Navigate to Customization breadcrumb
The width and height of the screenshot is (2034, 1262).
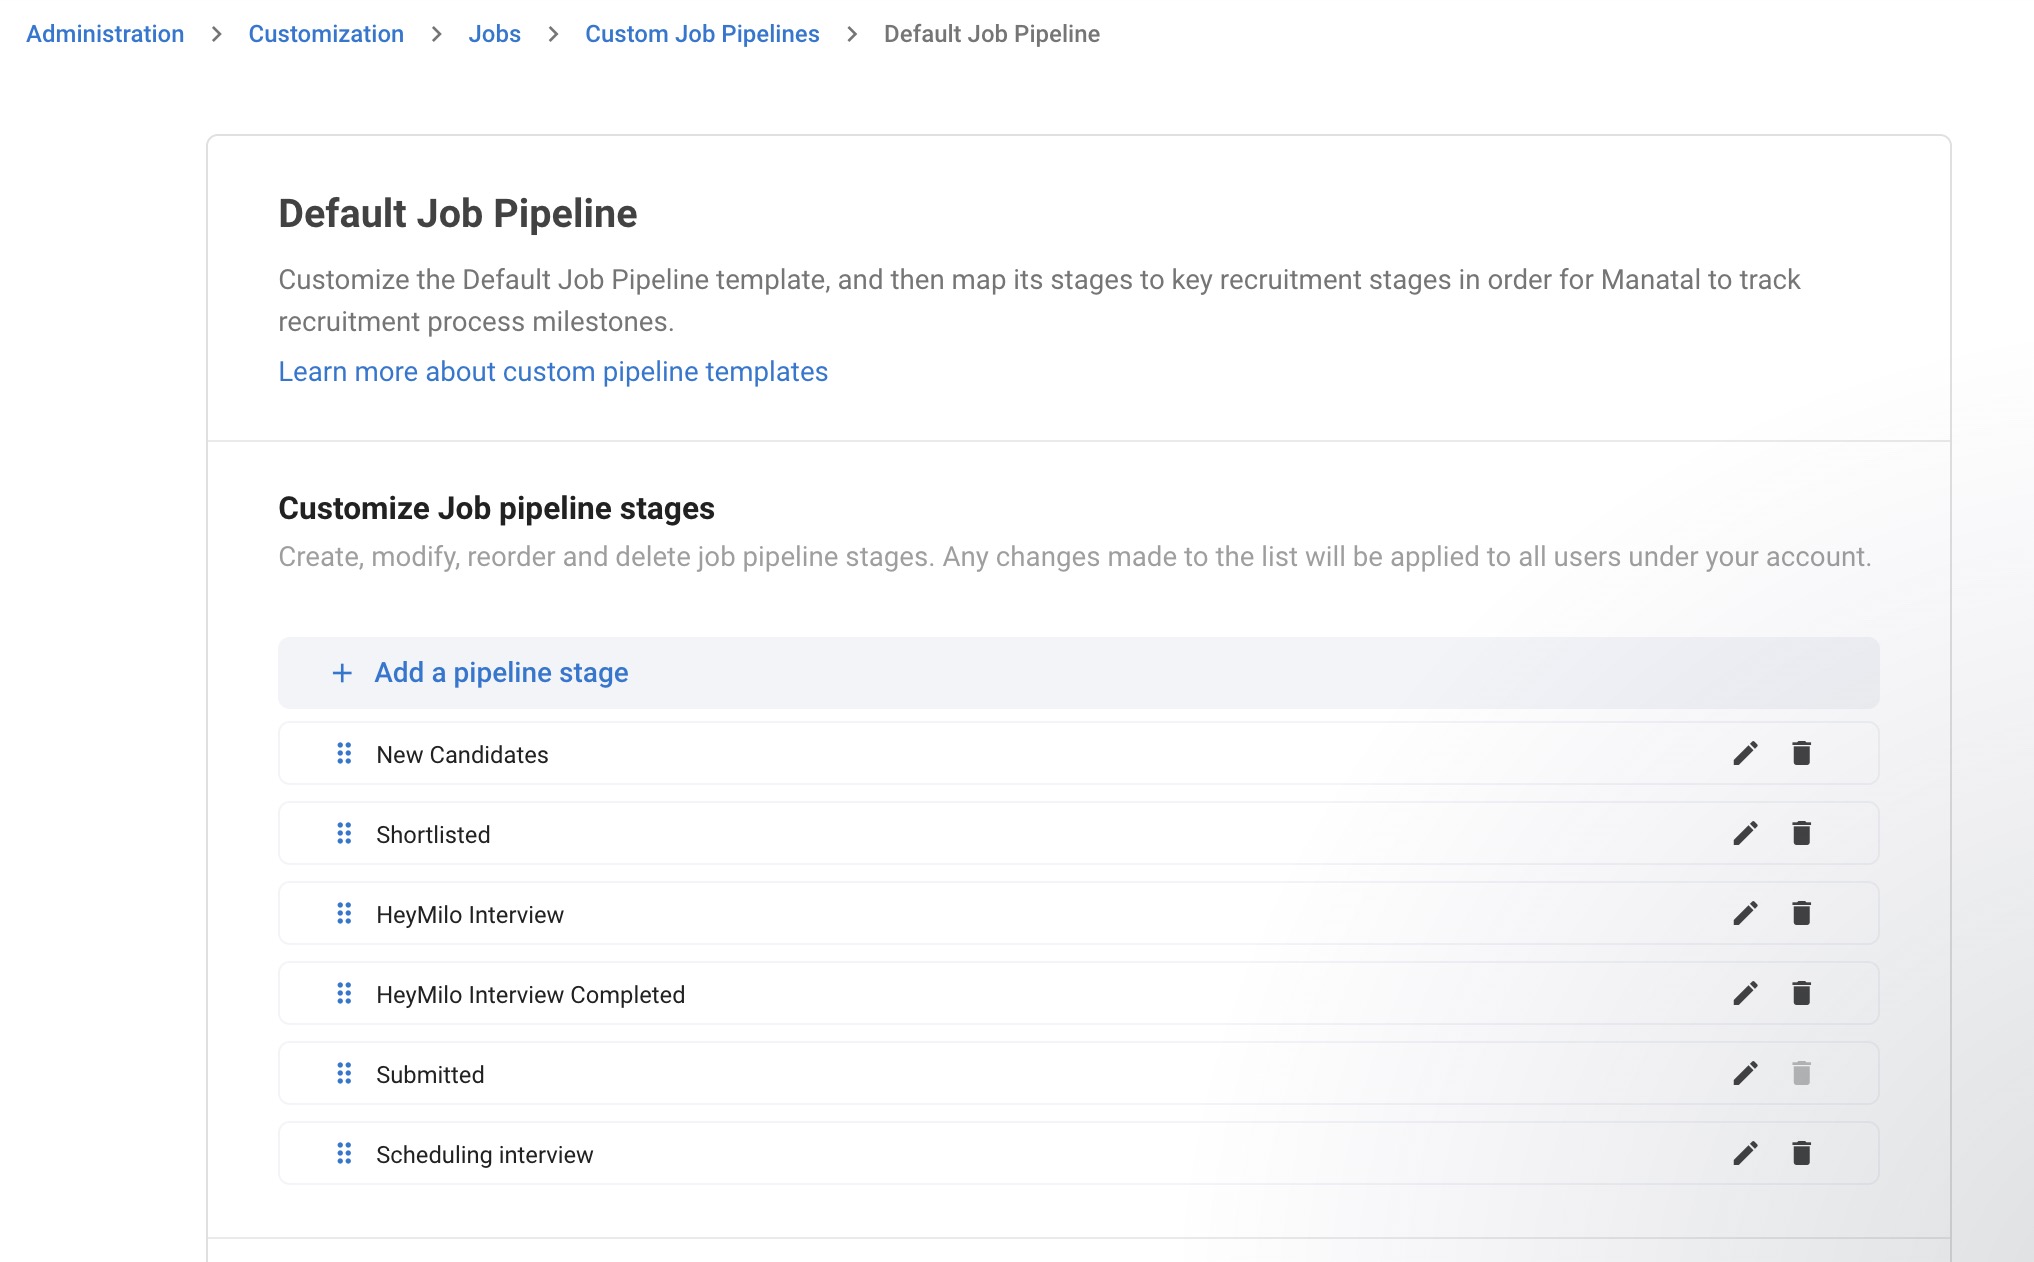point(326,34)
